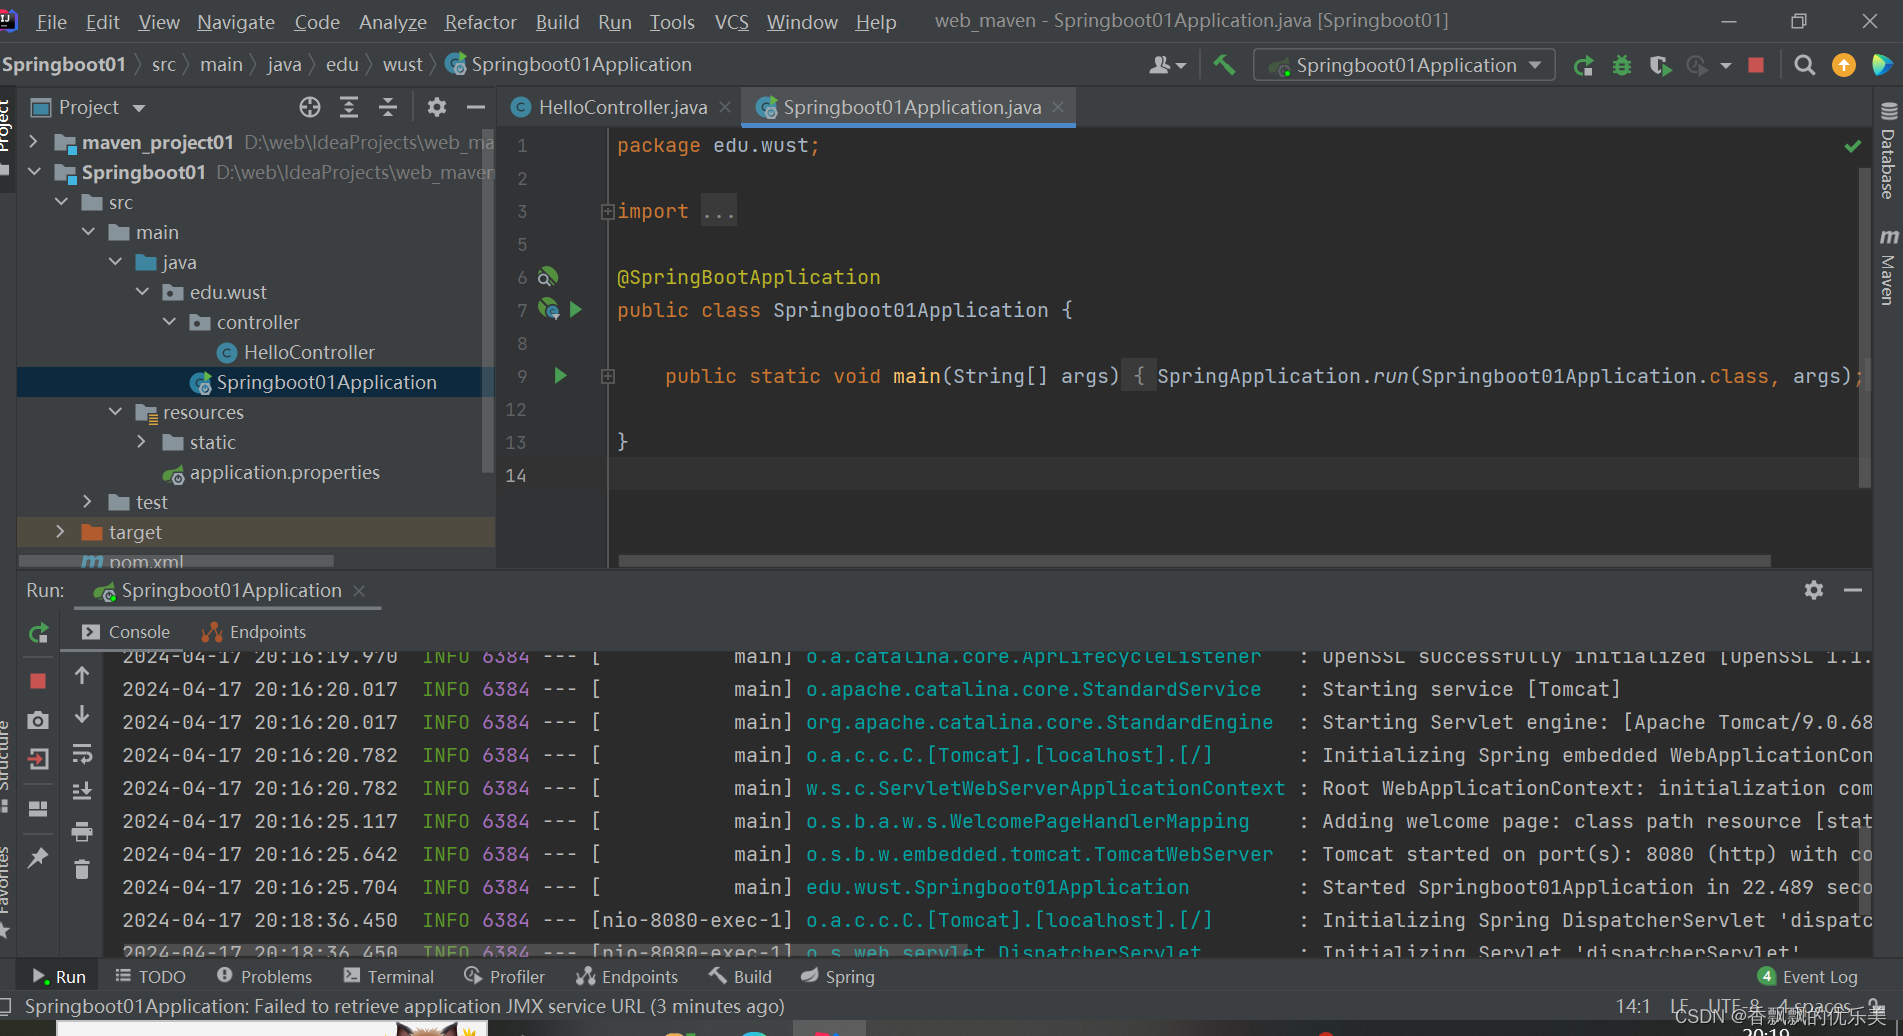Click the Debug bug icon in toolbar
This screenshot has height=1036, width=1903.
tap(1622, 66)
